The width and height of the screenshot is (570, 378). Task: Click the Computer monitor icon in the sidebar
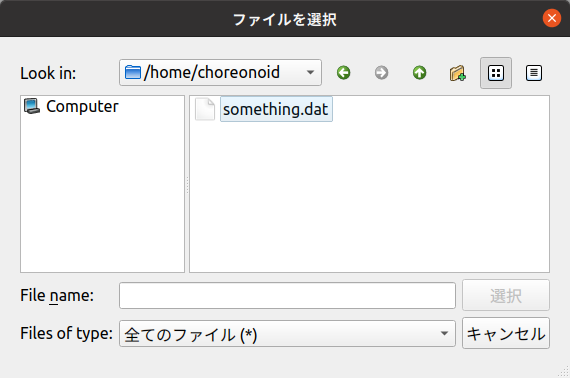(32, 106)
